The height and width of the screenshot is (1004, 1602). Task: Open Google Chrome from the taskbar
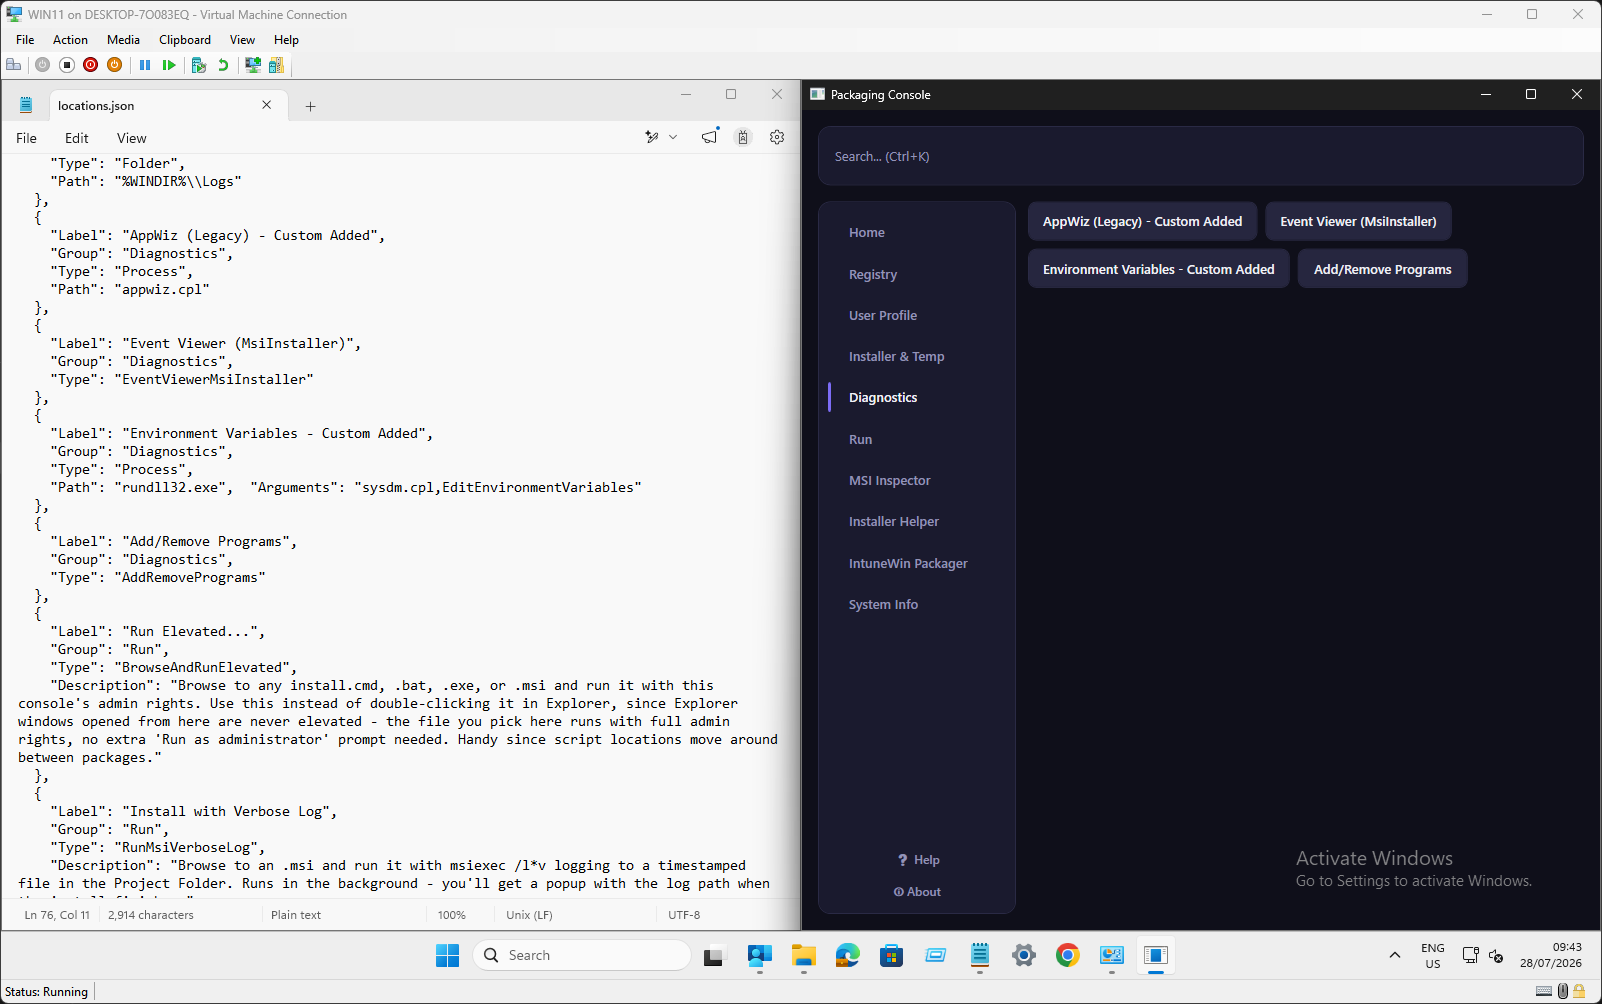[x=1067, y=956]
